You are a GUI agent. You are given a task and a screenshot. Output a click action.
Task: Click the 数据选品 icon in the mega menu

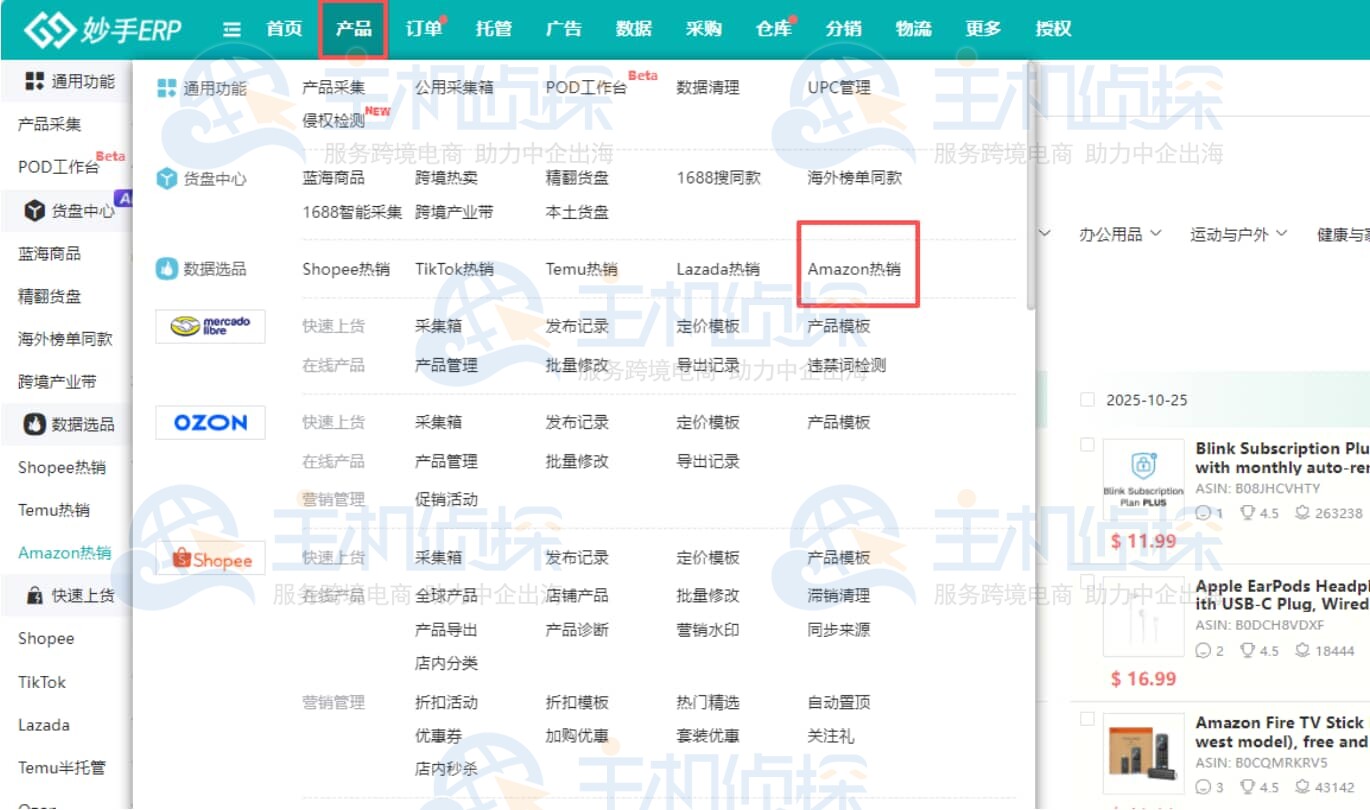pyautogui.click(x=163, y=268)
